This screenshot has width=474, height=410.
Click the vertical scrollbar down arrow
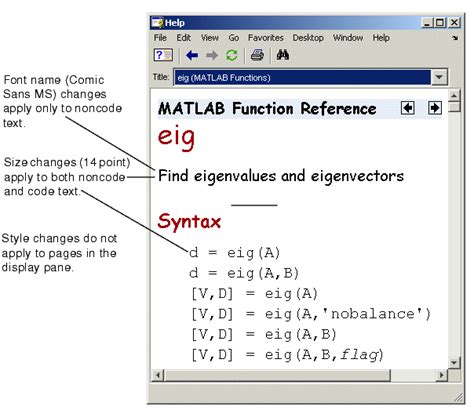click(x=454, y=362)
